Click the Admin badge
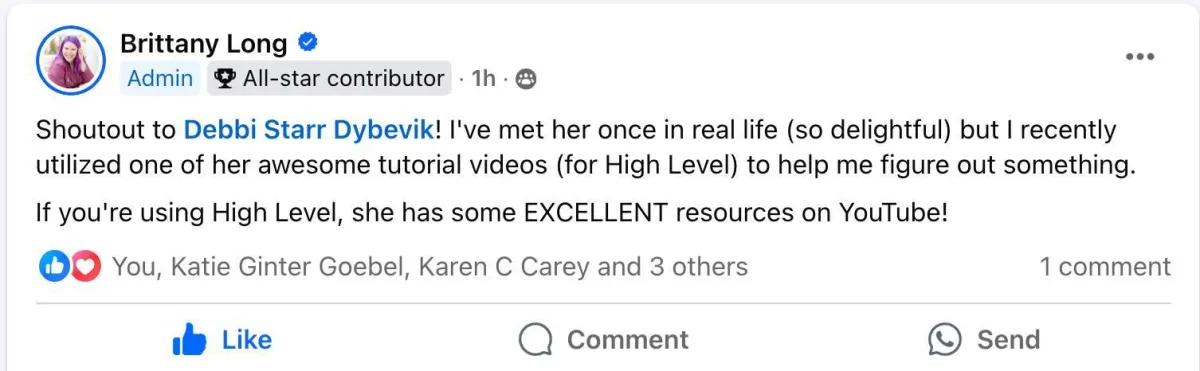The image size is (1200, 371). click(160, 78)
